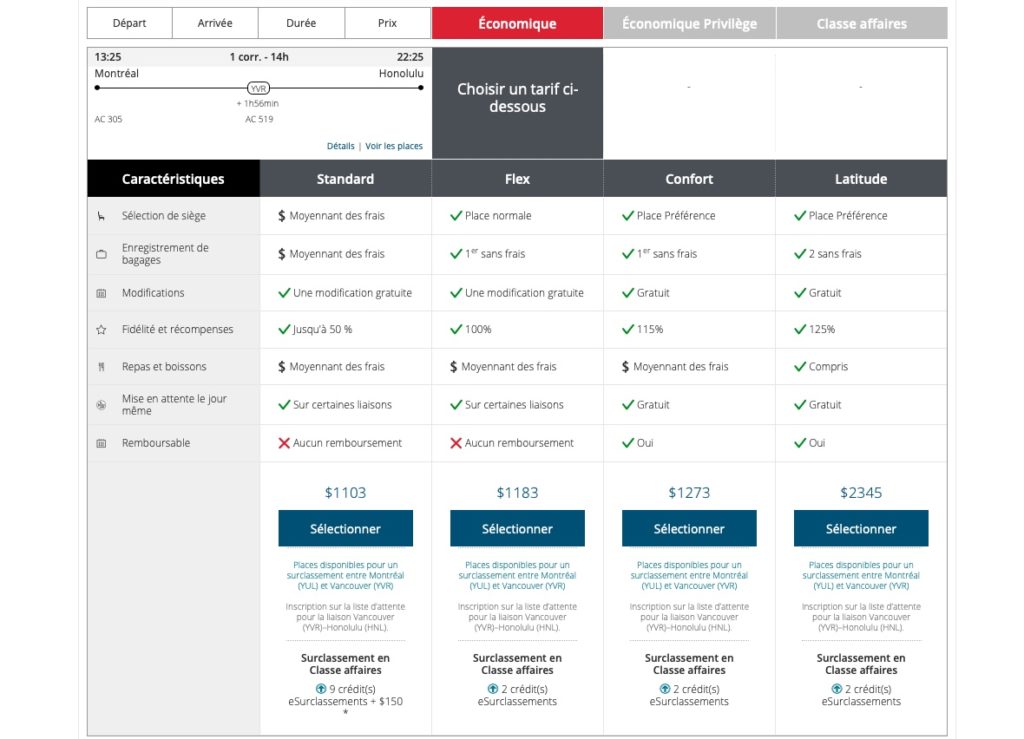Image resolution: width=1024 pixels, height=739 pixels.
Task: Choose the Confort fare Sélectionner button
Action: tap(689, 528)
